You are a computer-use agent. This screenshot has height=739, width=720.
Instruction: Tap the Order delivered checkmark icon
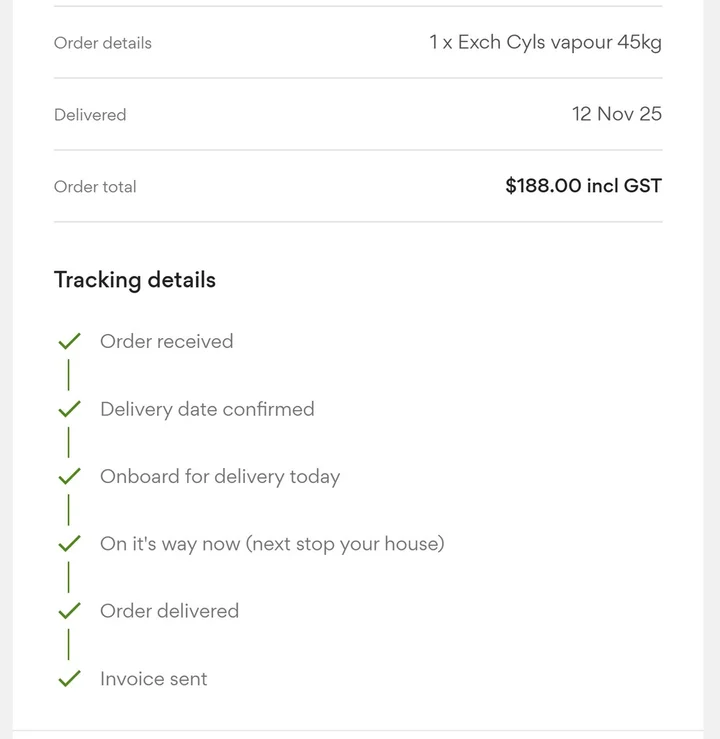pyautogui.click(x=69, y=611)
